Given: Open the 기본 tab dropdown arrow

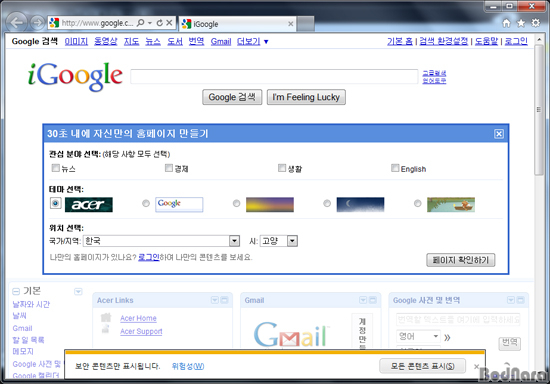Looking at the screenshot, I should [x=78, y=291].
